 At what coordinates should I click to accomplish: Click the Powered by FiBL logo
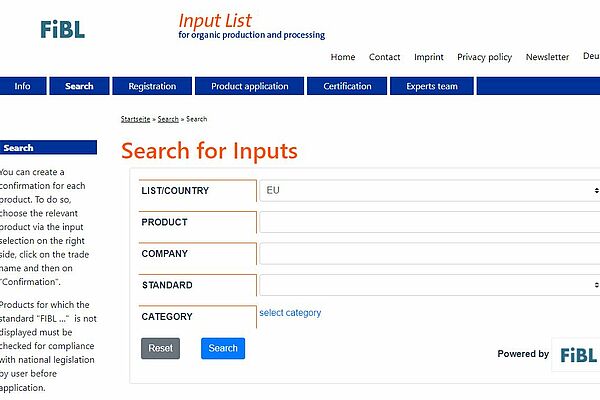click(578, 355)
